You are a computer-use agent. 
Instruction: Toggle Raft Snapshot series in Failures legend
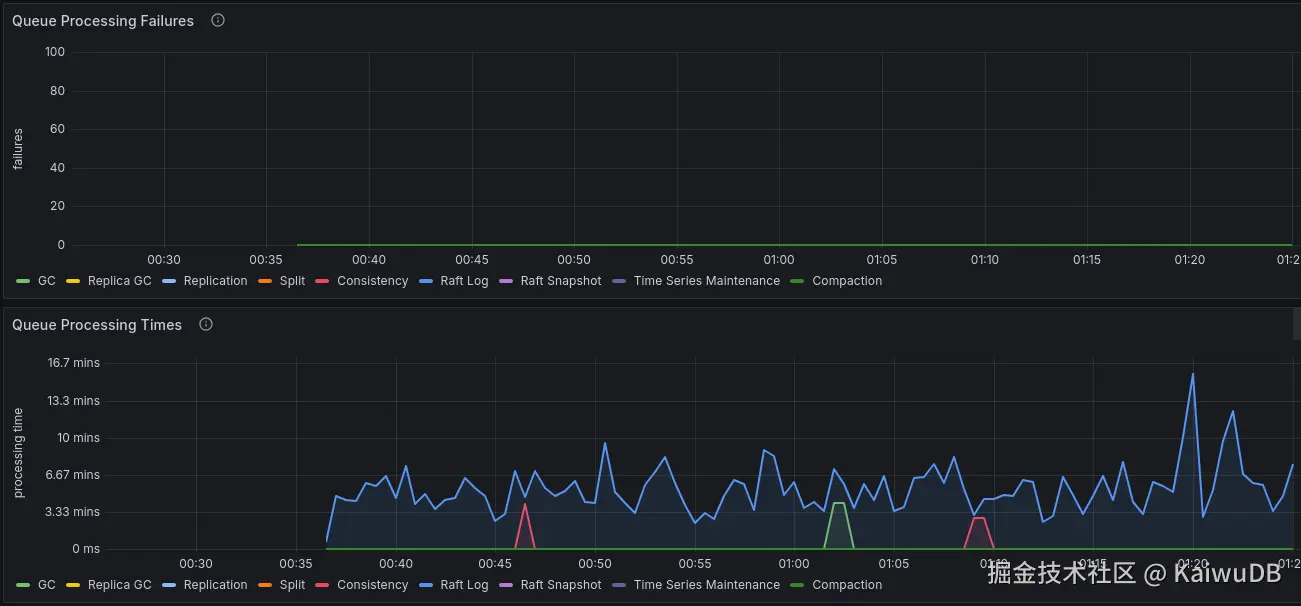click(x=551, y=281)
